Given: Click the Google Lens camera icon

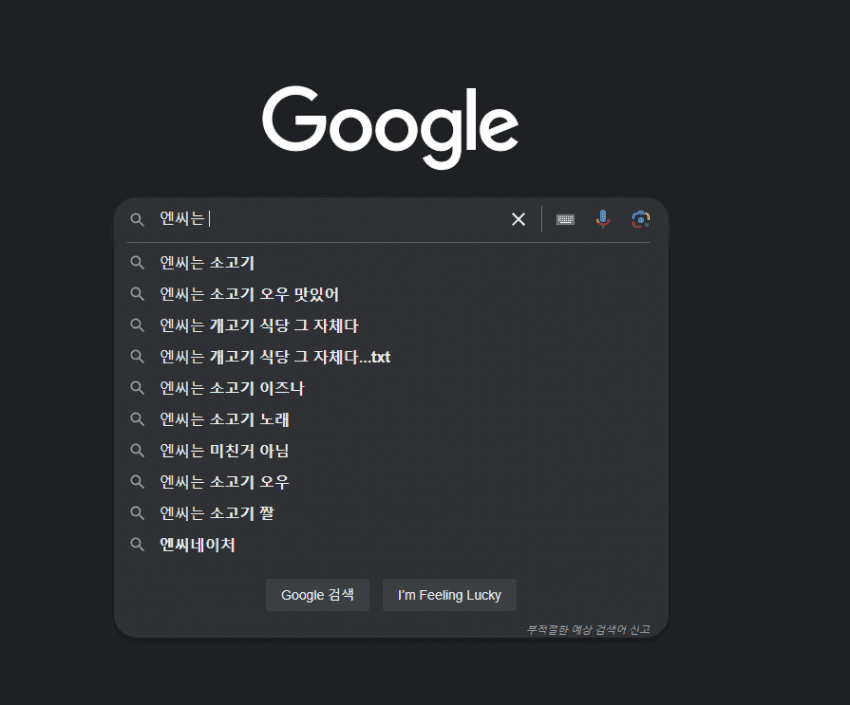Looking at the screenshot, I should click(640, 219).
